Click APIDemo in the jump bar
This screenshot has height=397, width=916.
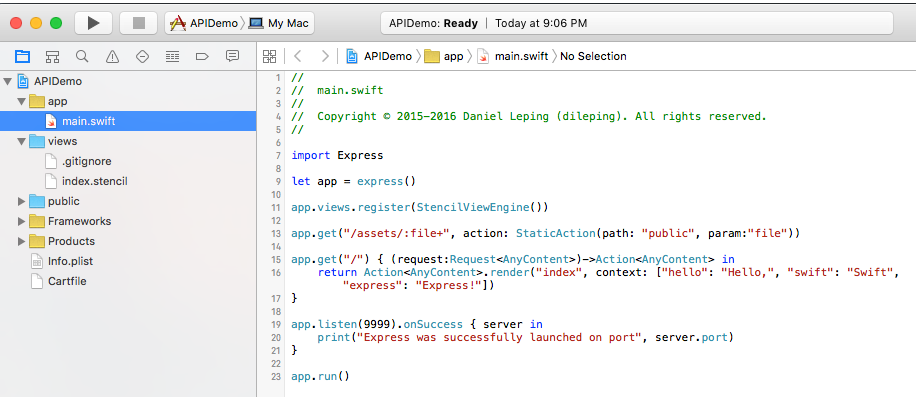coord(379,56)
